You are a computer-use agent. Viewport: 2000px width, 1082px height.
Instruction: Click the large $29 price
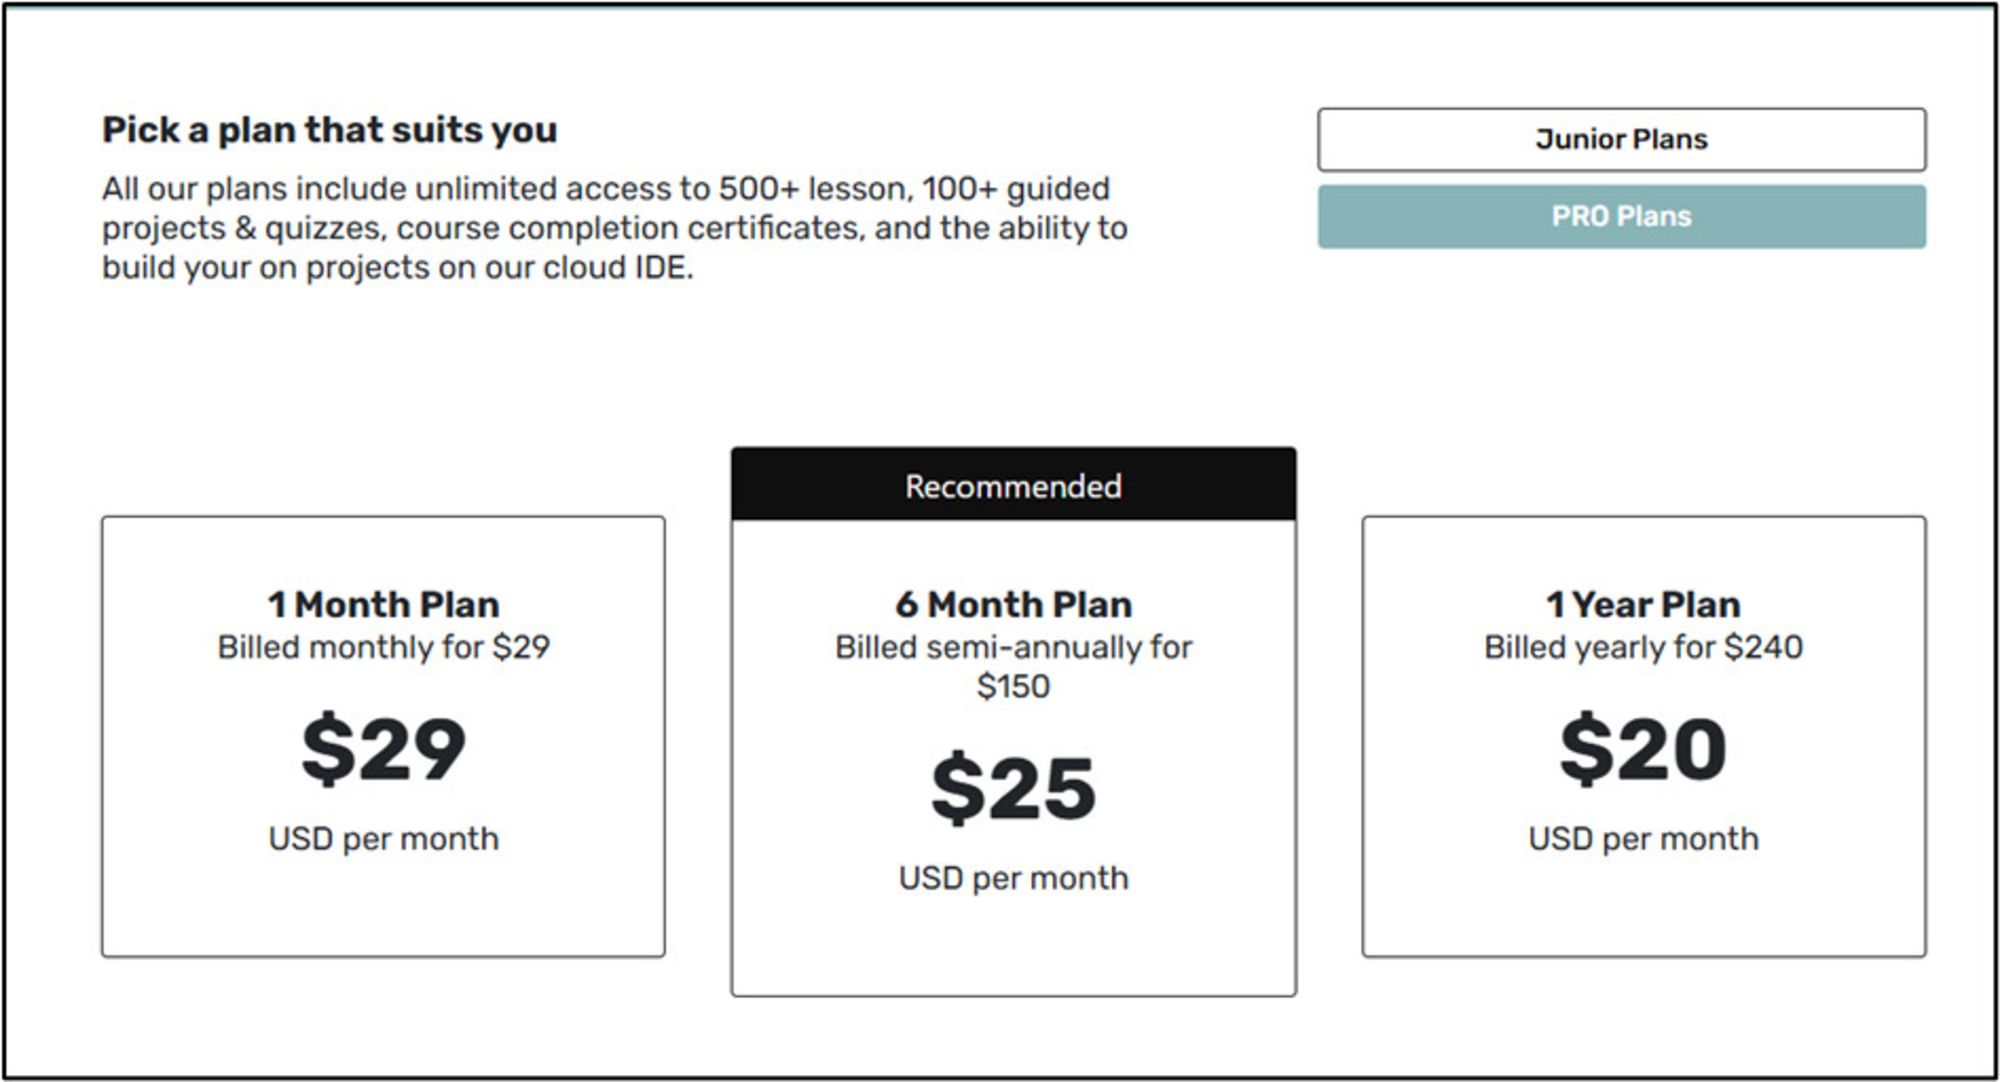tap(383, 749)
